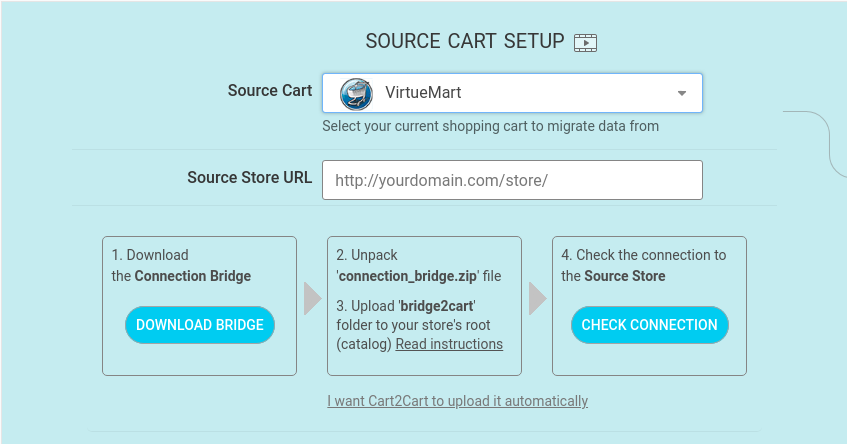The width and height of the screenshot is (847, 444).
Task: Click the Check Connection button
Action: tap(649, 325)
